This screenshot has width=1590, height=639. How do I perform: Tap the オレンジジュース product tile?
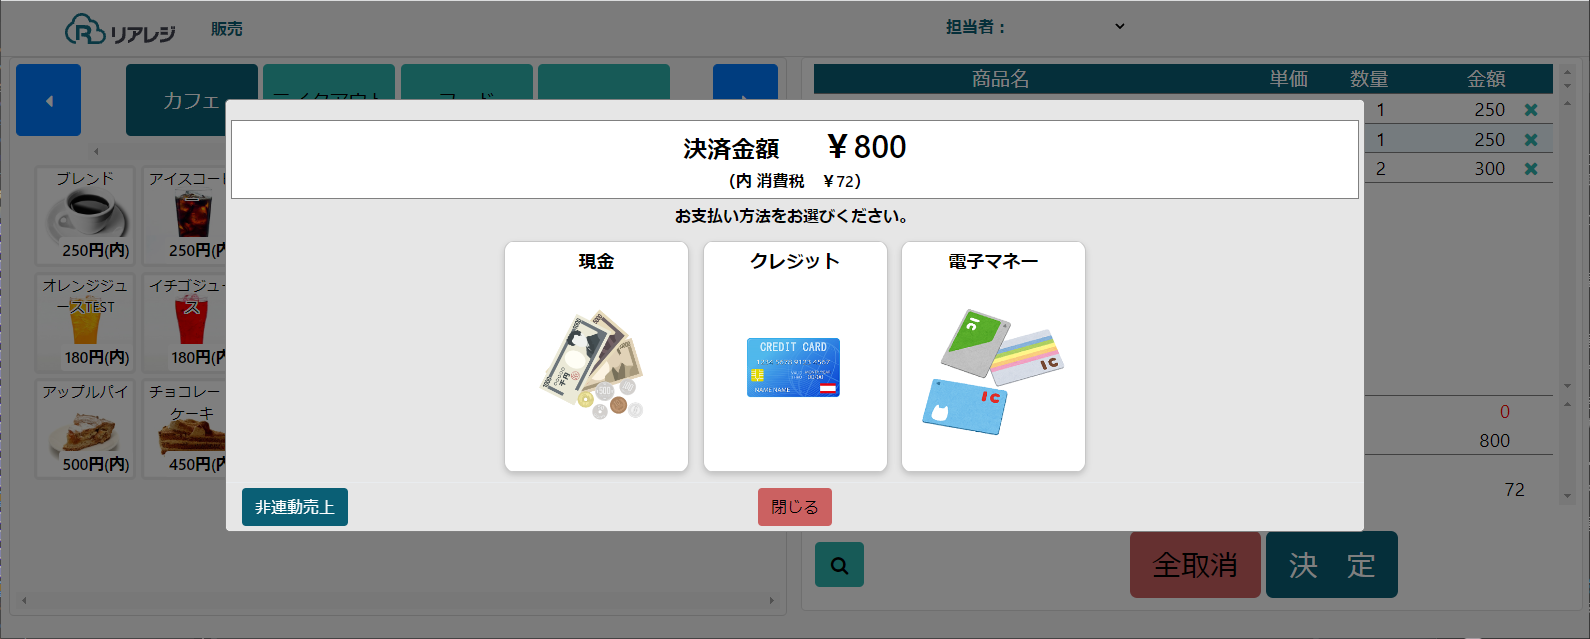[x=85, y=321]
